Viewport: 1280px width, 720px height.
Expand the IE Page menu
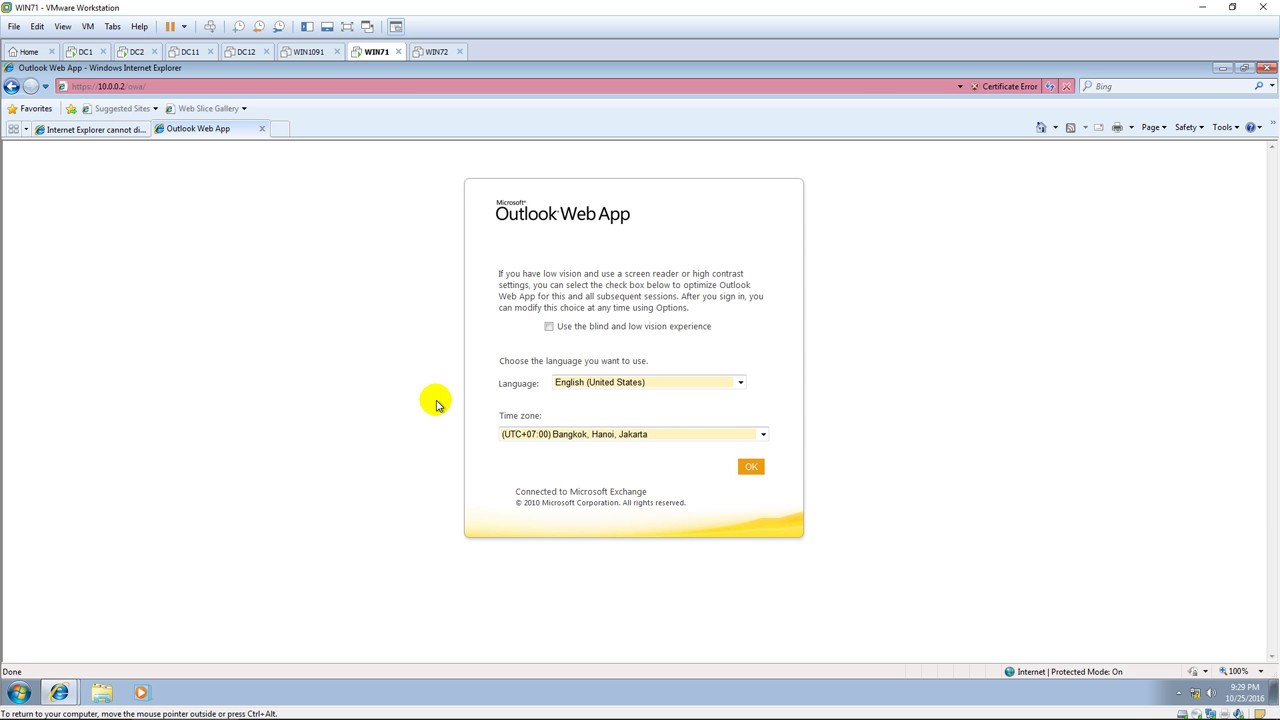1154,127
